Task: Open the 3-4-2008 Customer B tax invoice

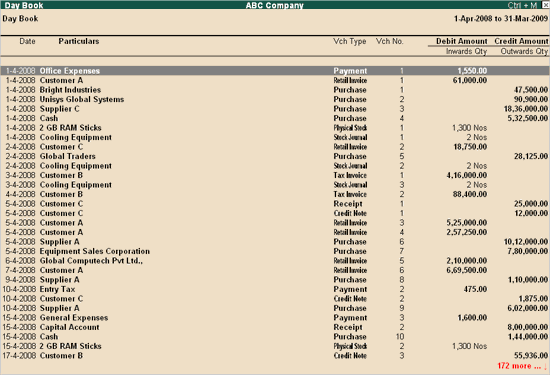Action: 275,175
